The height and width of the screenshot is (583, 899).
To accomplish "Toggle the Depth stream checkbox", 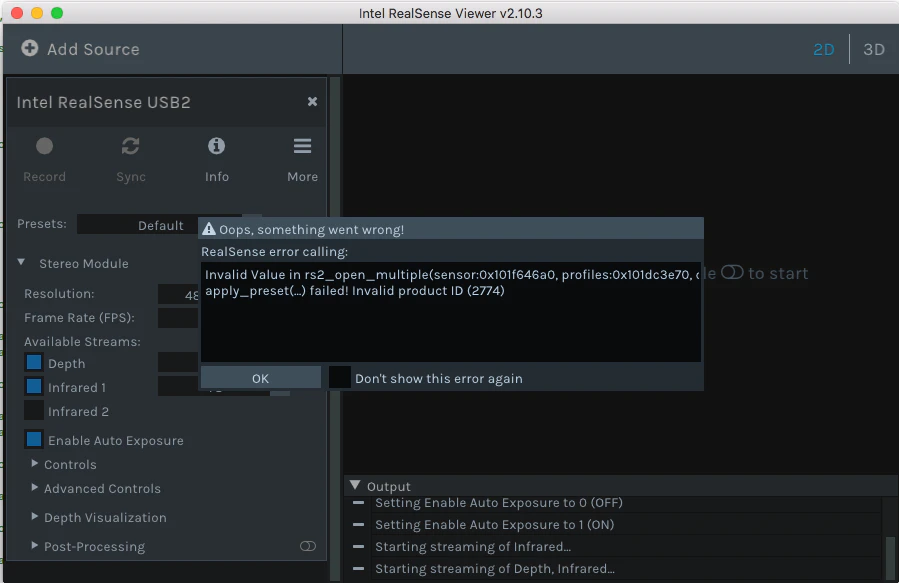I will pyautogui.click(x=34, y=362).
